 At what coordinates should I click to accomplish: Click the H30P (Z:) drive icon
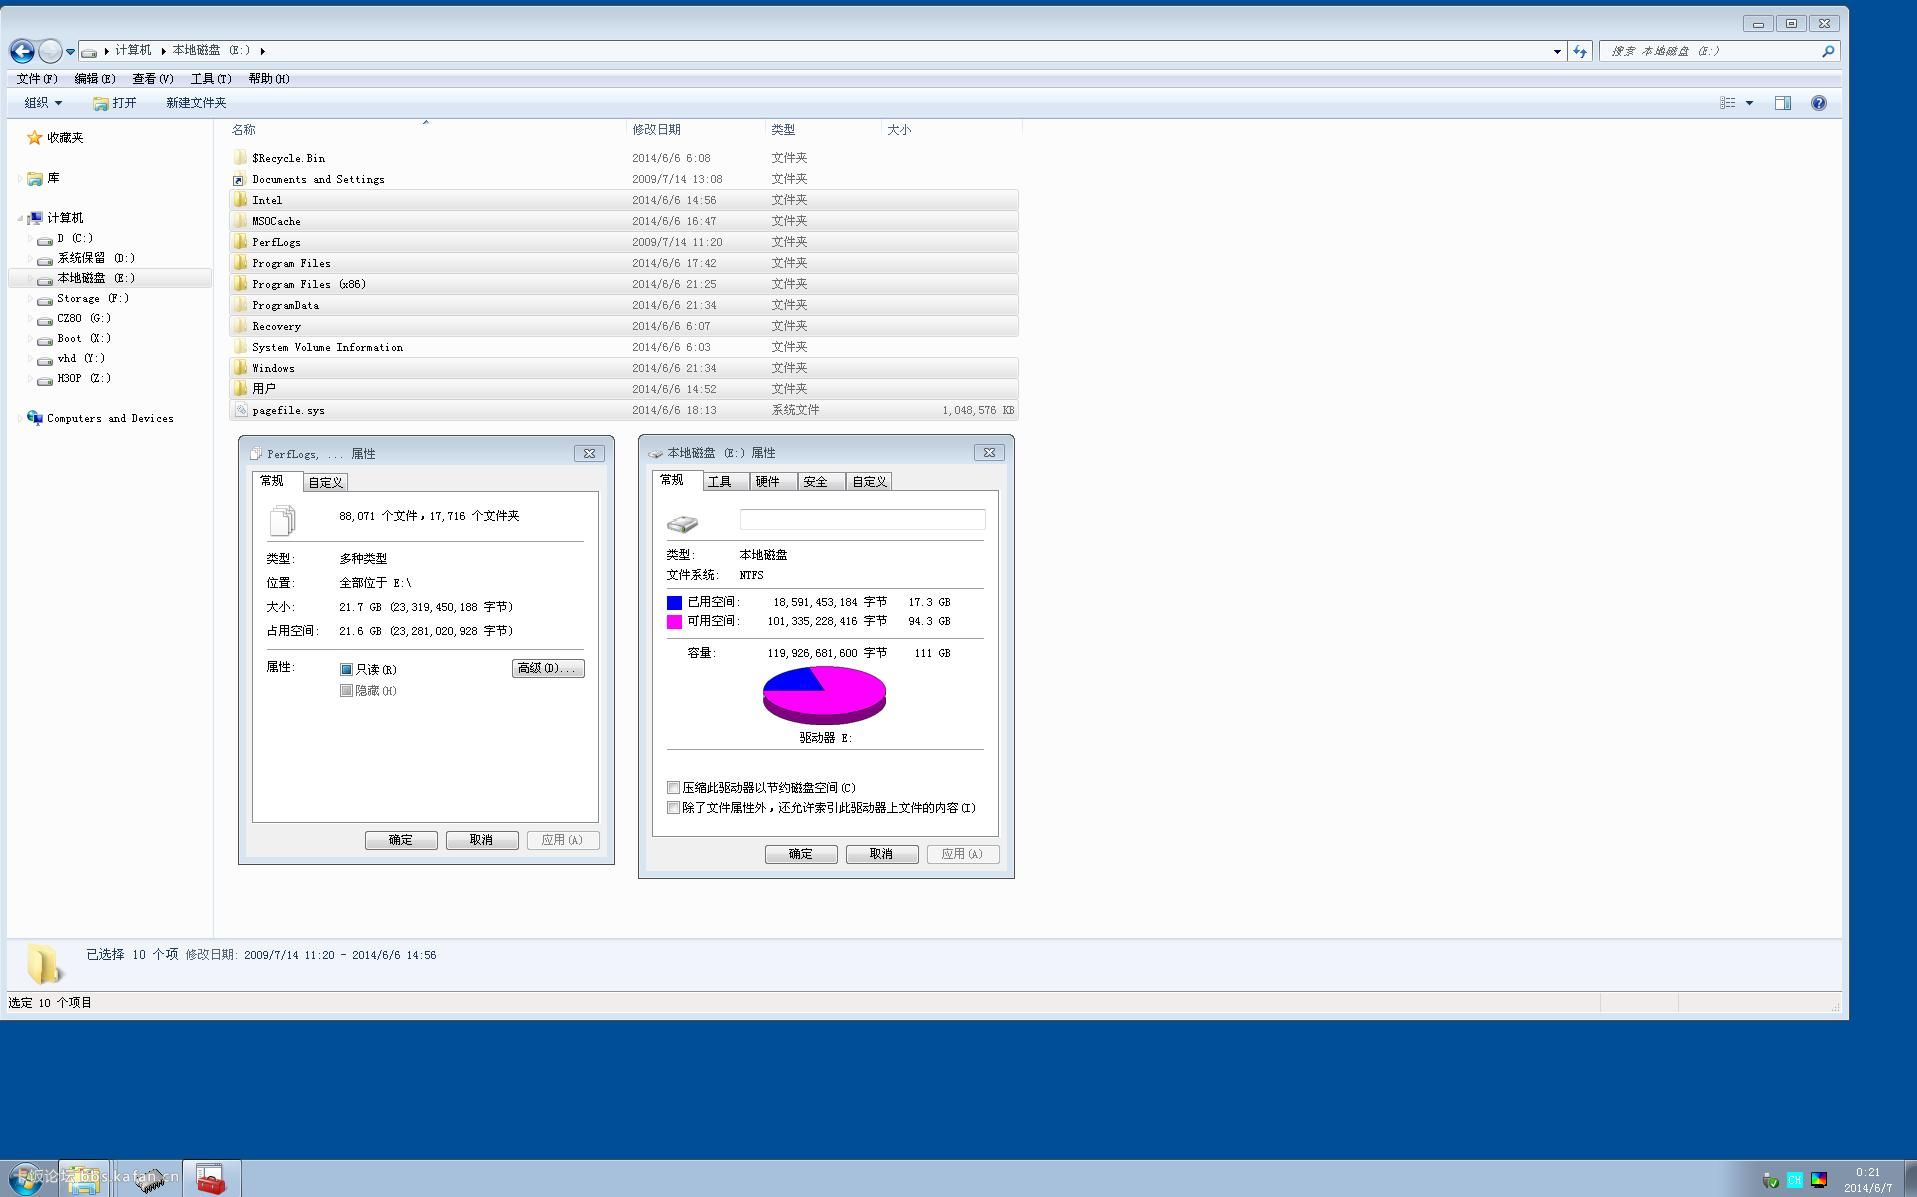point(45,379)
